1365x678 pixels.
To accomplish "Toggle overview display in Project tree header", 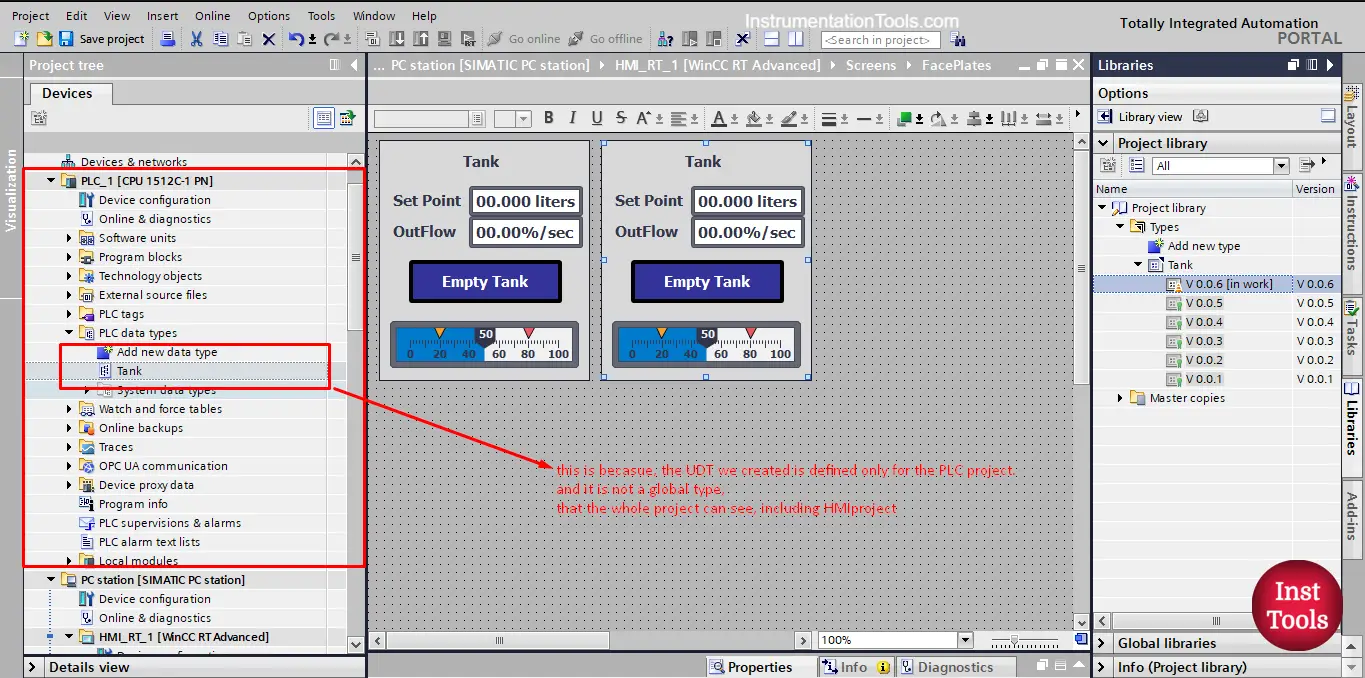I will tap(334, 65).
